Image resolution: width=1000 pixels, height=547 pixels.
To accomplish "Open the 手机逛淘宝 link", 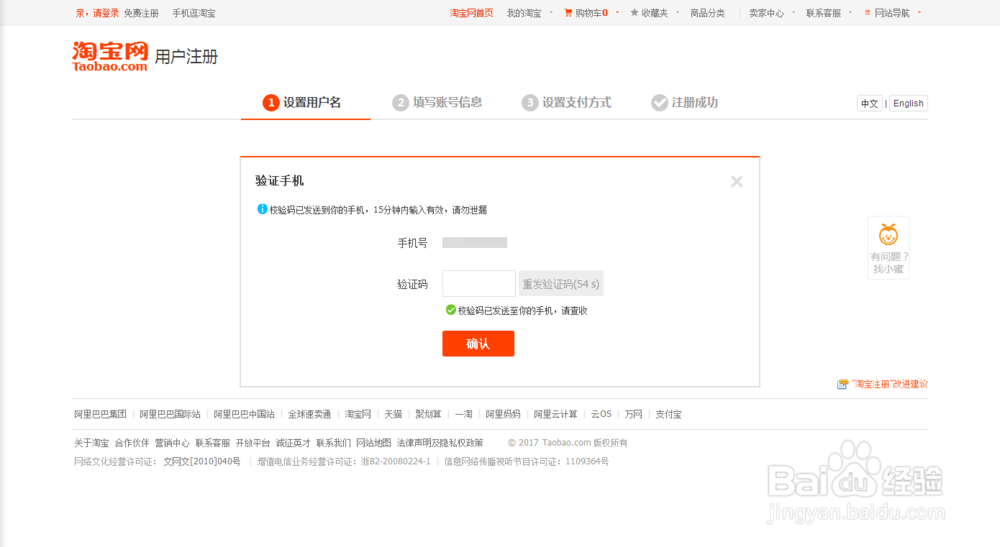I will 194,13.
